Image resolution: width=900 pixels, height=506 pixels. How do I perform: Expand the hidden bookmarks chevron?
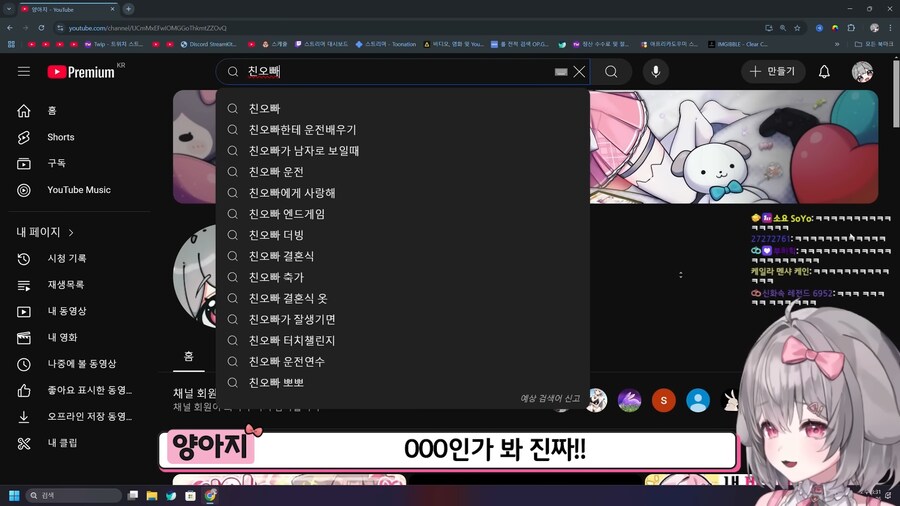coord(837,44)
